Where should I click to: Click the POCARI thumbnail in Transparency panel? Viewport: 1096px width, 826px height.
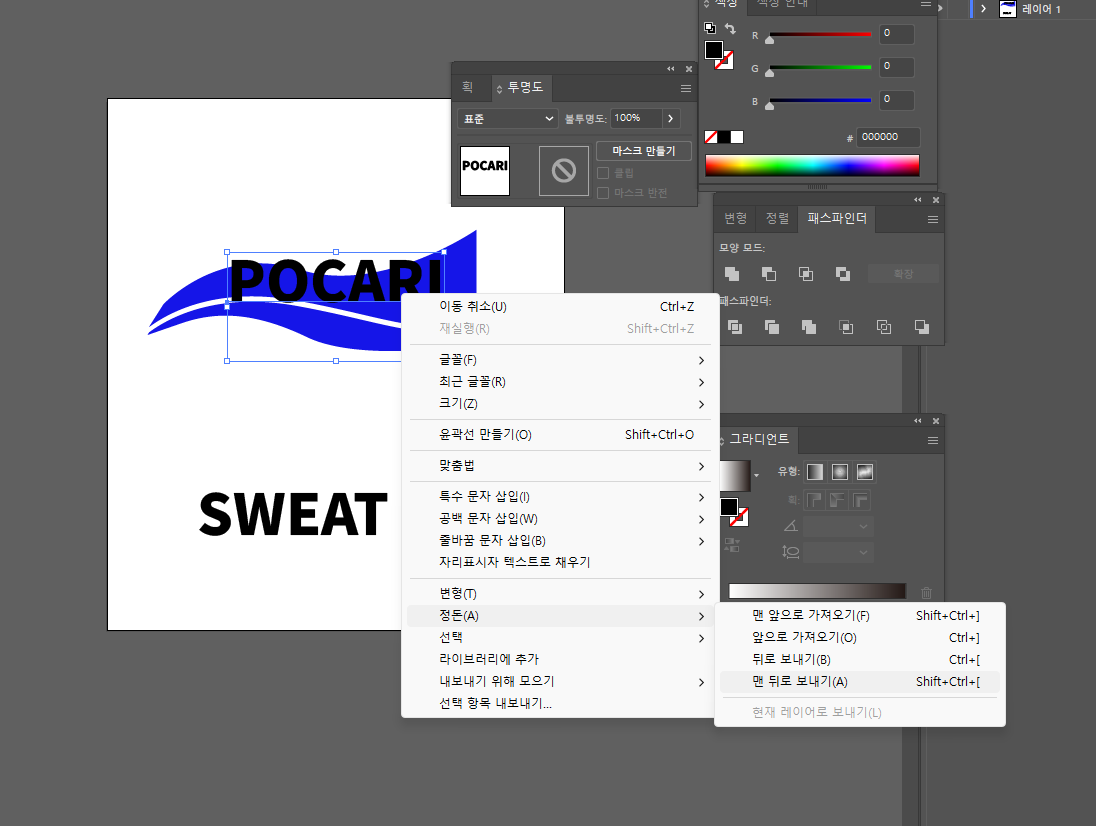485,171
